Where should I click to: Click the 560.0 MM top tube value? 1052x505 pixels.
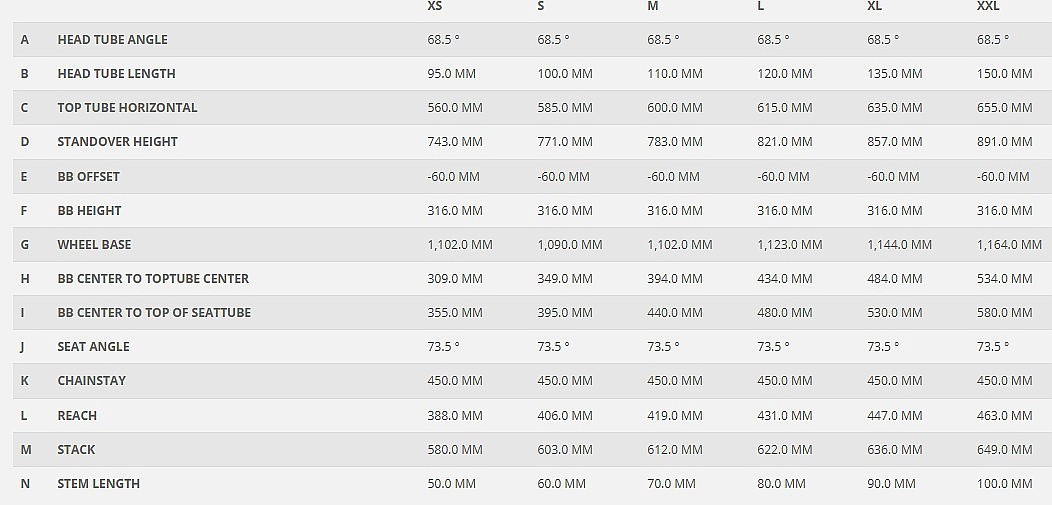[455, 108]
